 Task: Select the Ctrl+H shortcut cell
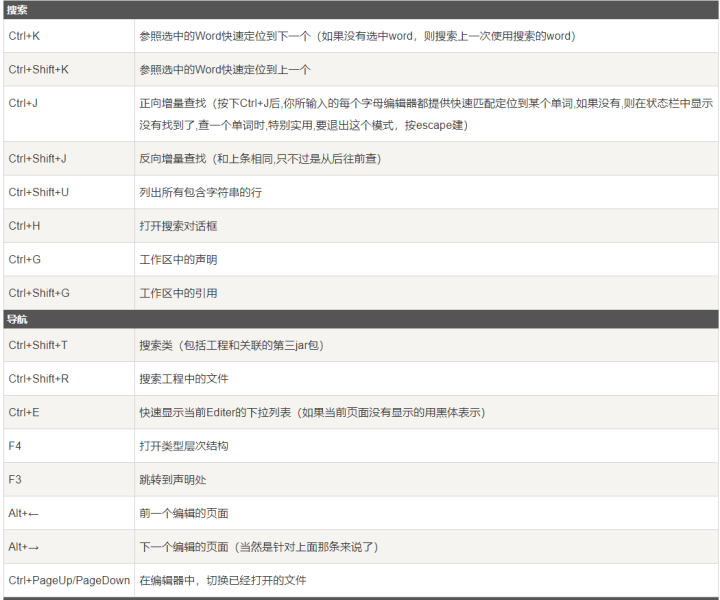click(69, 226)
